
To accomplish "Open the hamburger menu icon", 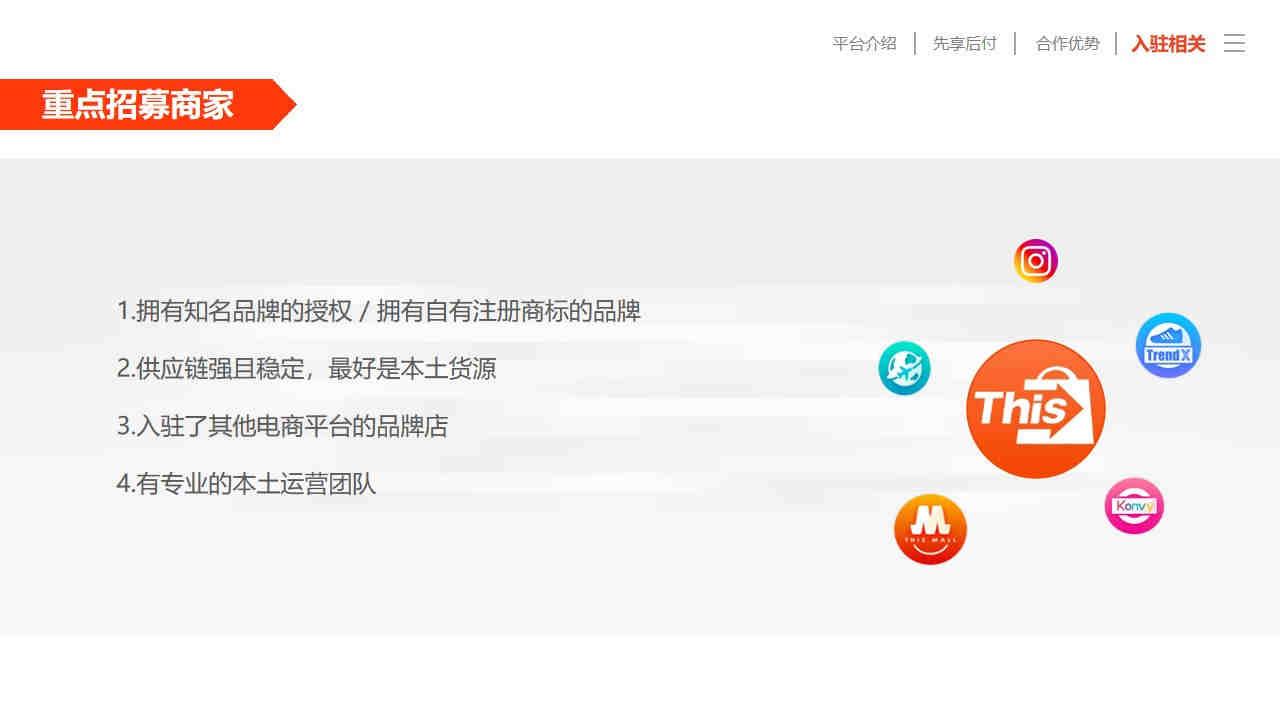I will [1234, 43].
